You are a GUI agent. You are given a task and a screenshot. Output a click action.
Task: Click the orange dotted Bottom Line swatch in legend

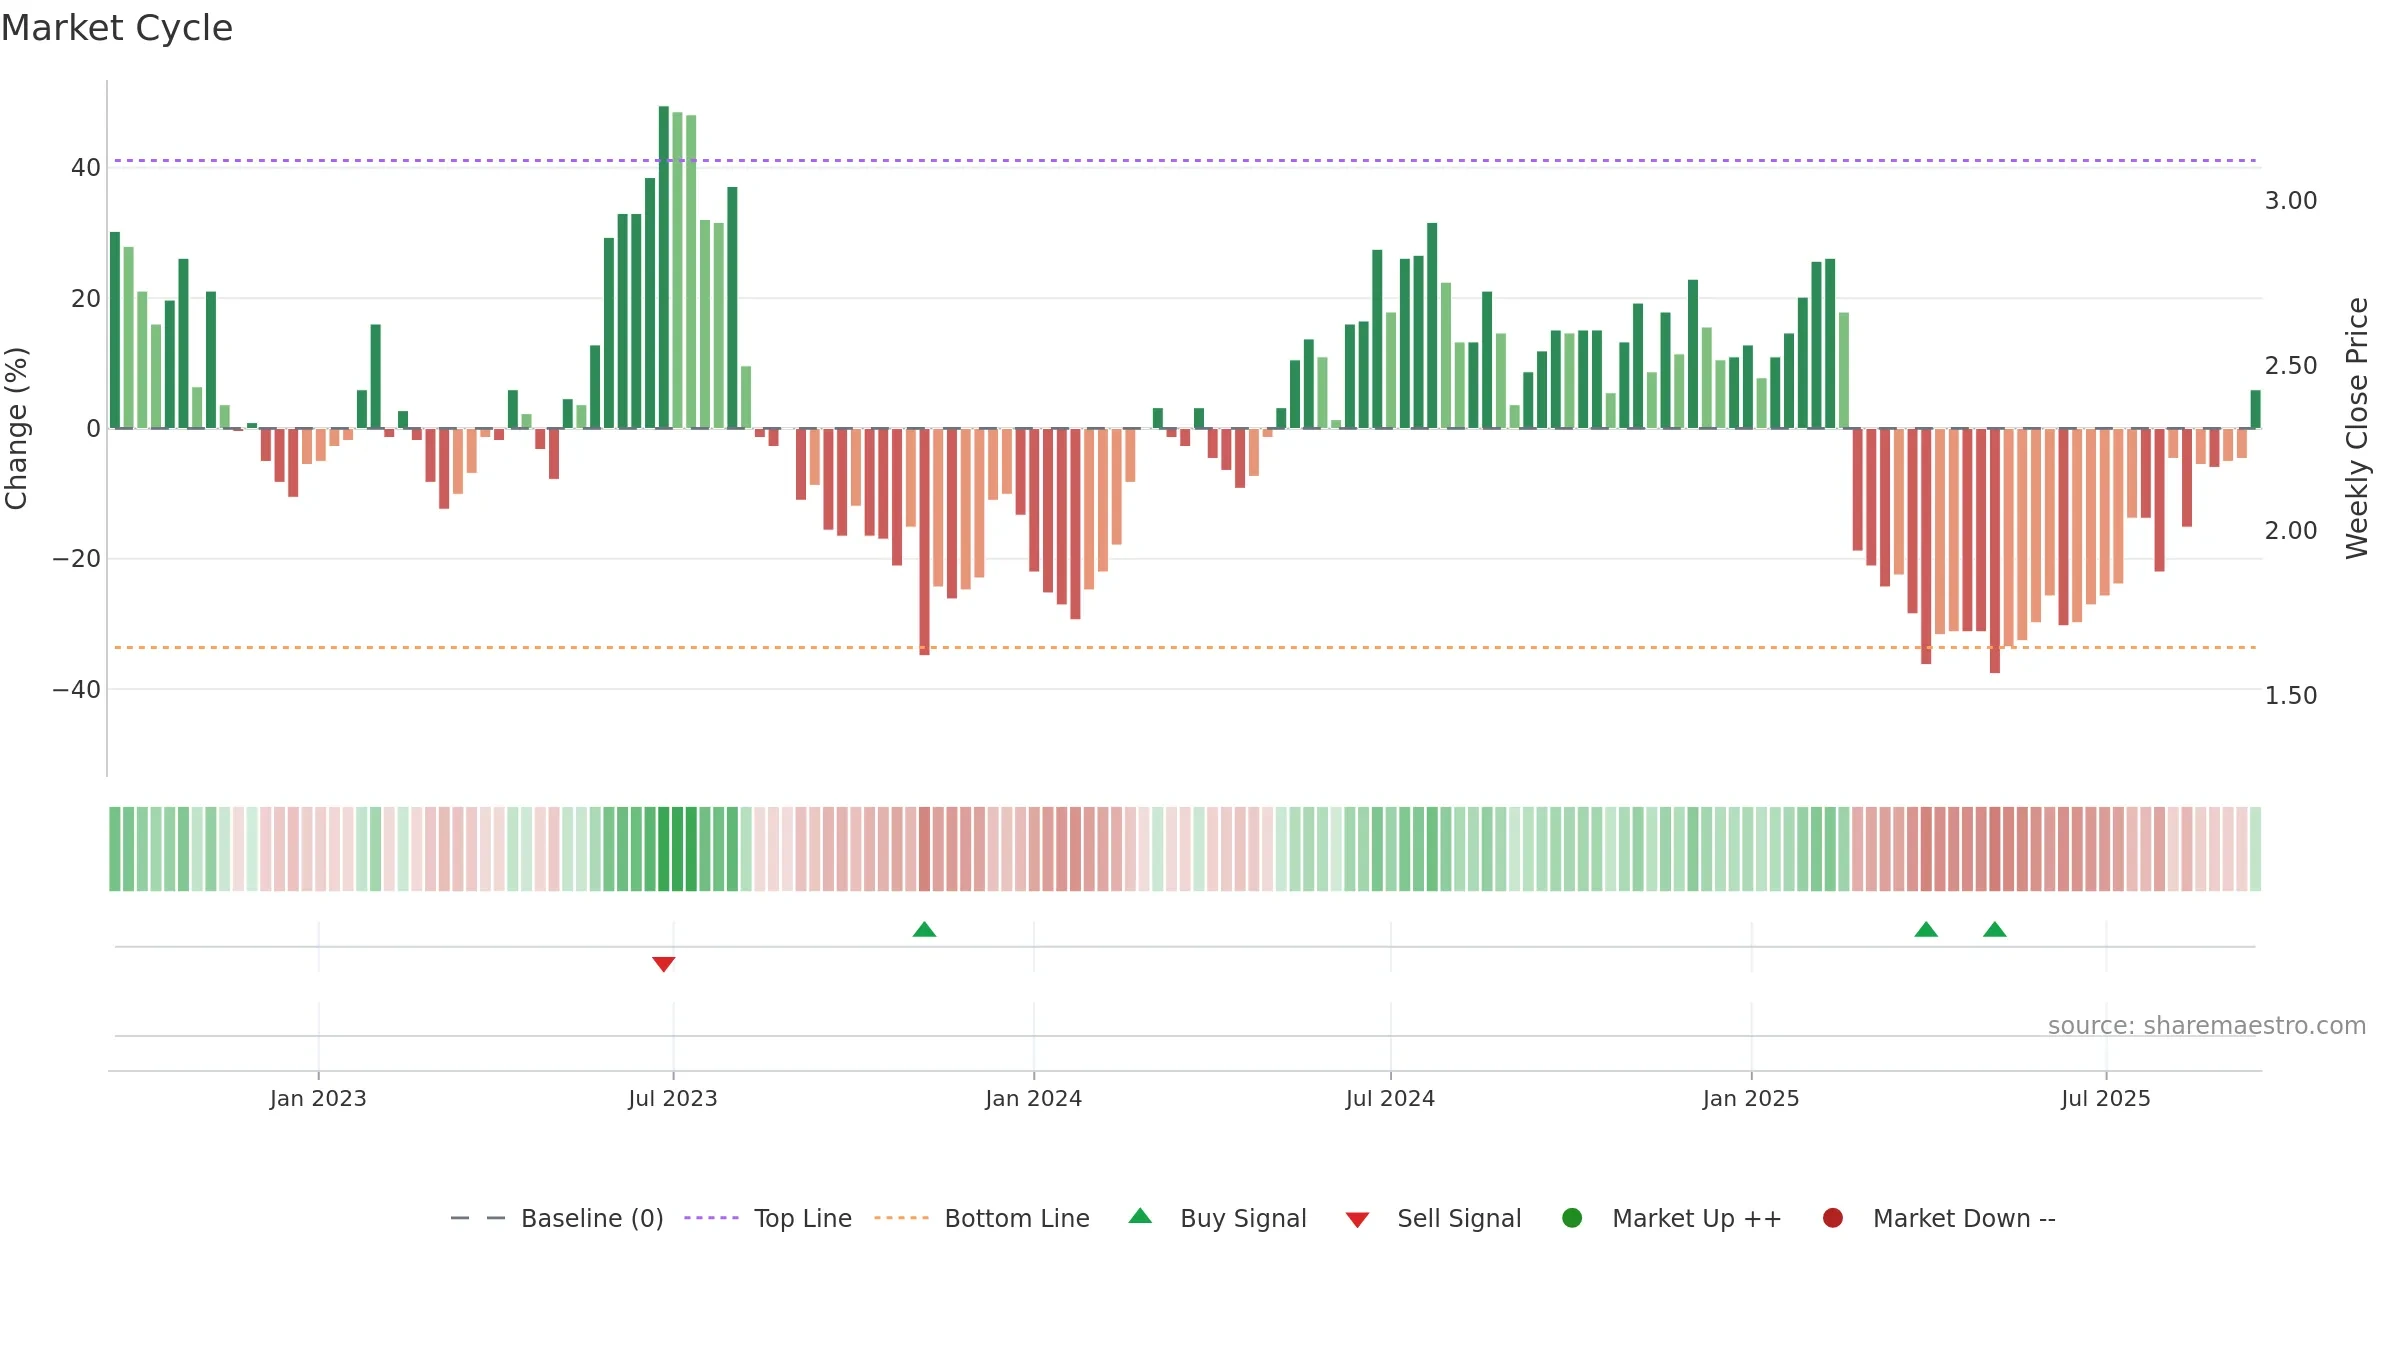901,1218
